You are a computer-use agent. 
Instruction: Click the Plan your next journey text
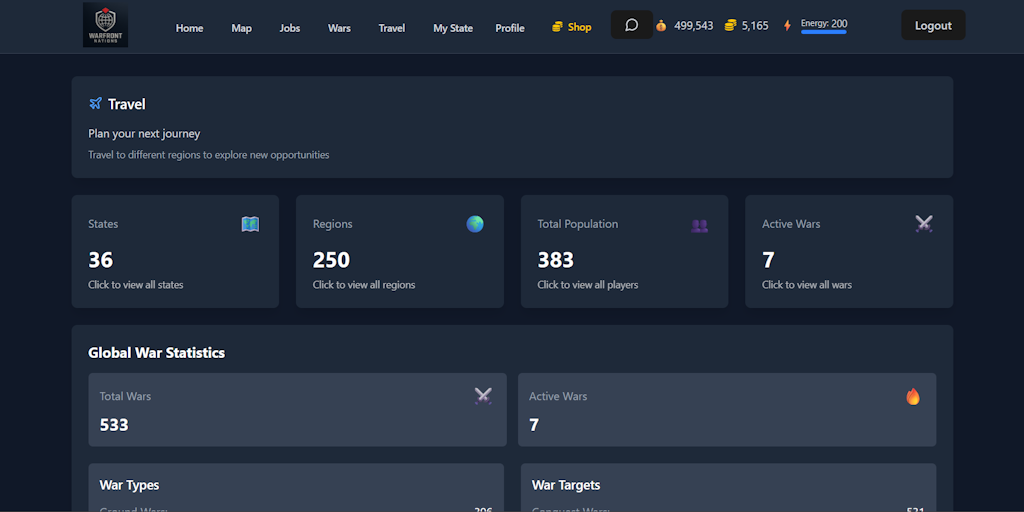pyautogui.click(x=144, y=134)
